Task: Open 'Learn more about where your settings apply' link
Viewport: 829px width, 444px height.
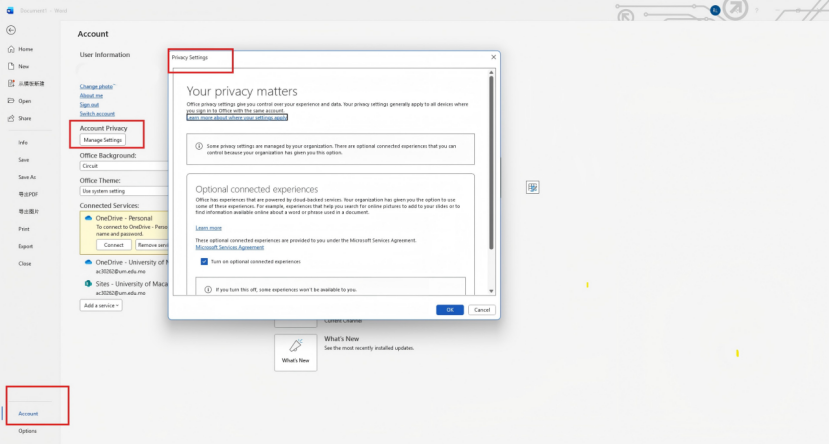Action: click(x=237, y=117)
